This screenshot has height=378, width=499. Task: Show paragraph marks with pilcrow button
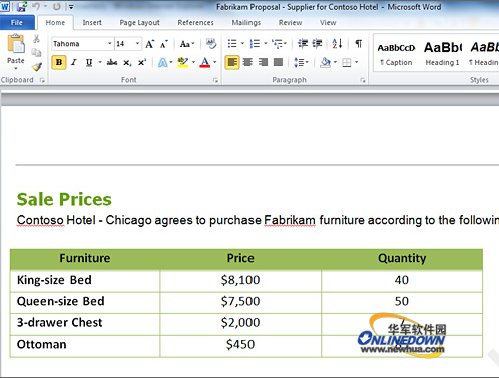(x=358, y=44)
